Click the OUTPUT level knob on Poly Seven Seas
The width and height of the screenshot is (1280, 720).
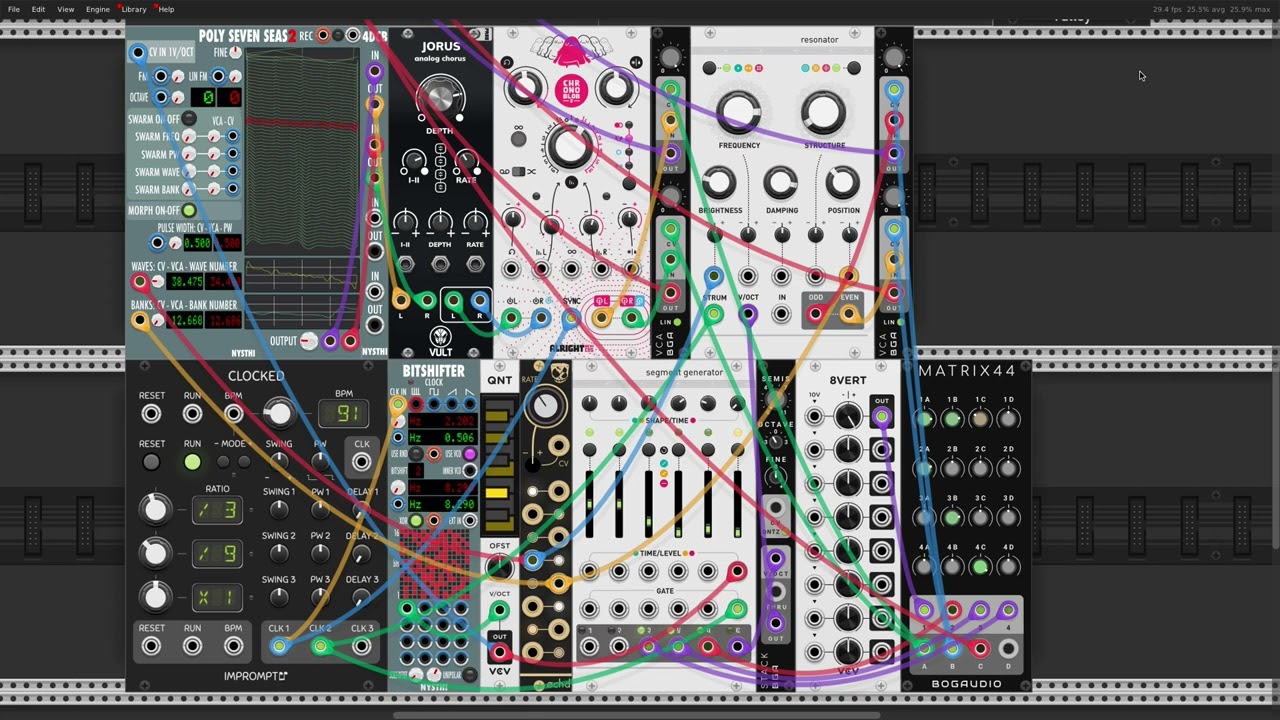[x=309, y=341]
